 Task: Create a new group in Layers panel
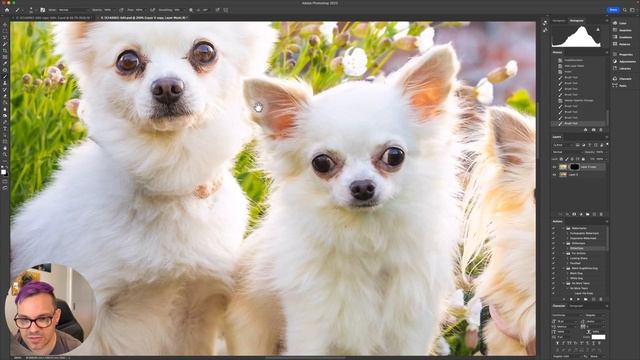coord(587,214)
